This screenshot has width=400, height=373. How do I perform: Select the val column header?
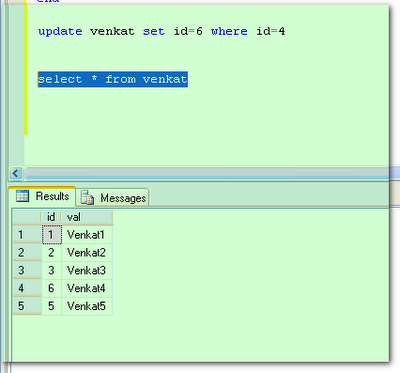tap(87, 217)
